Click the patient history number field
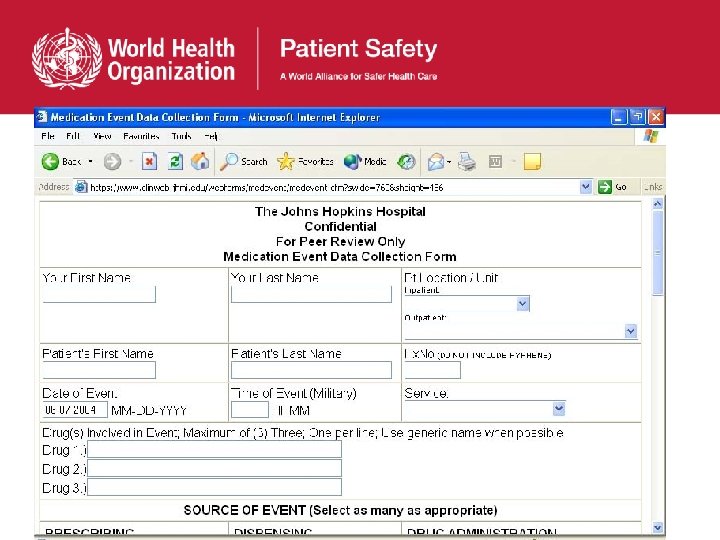This screenshot has height=540, width=720. tap(433, 370)
